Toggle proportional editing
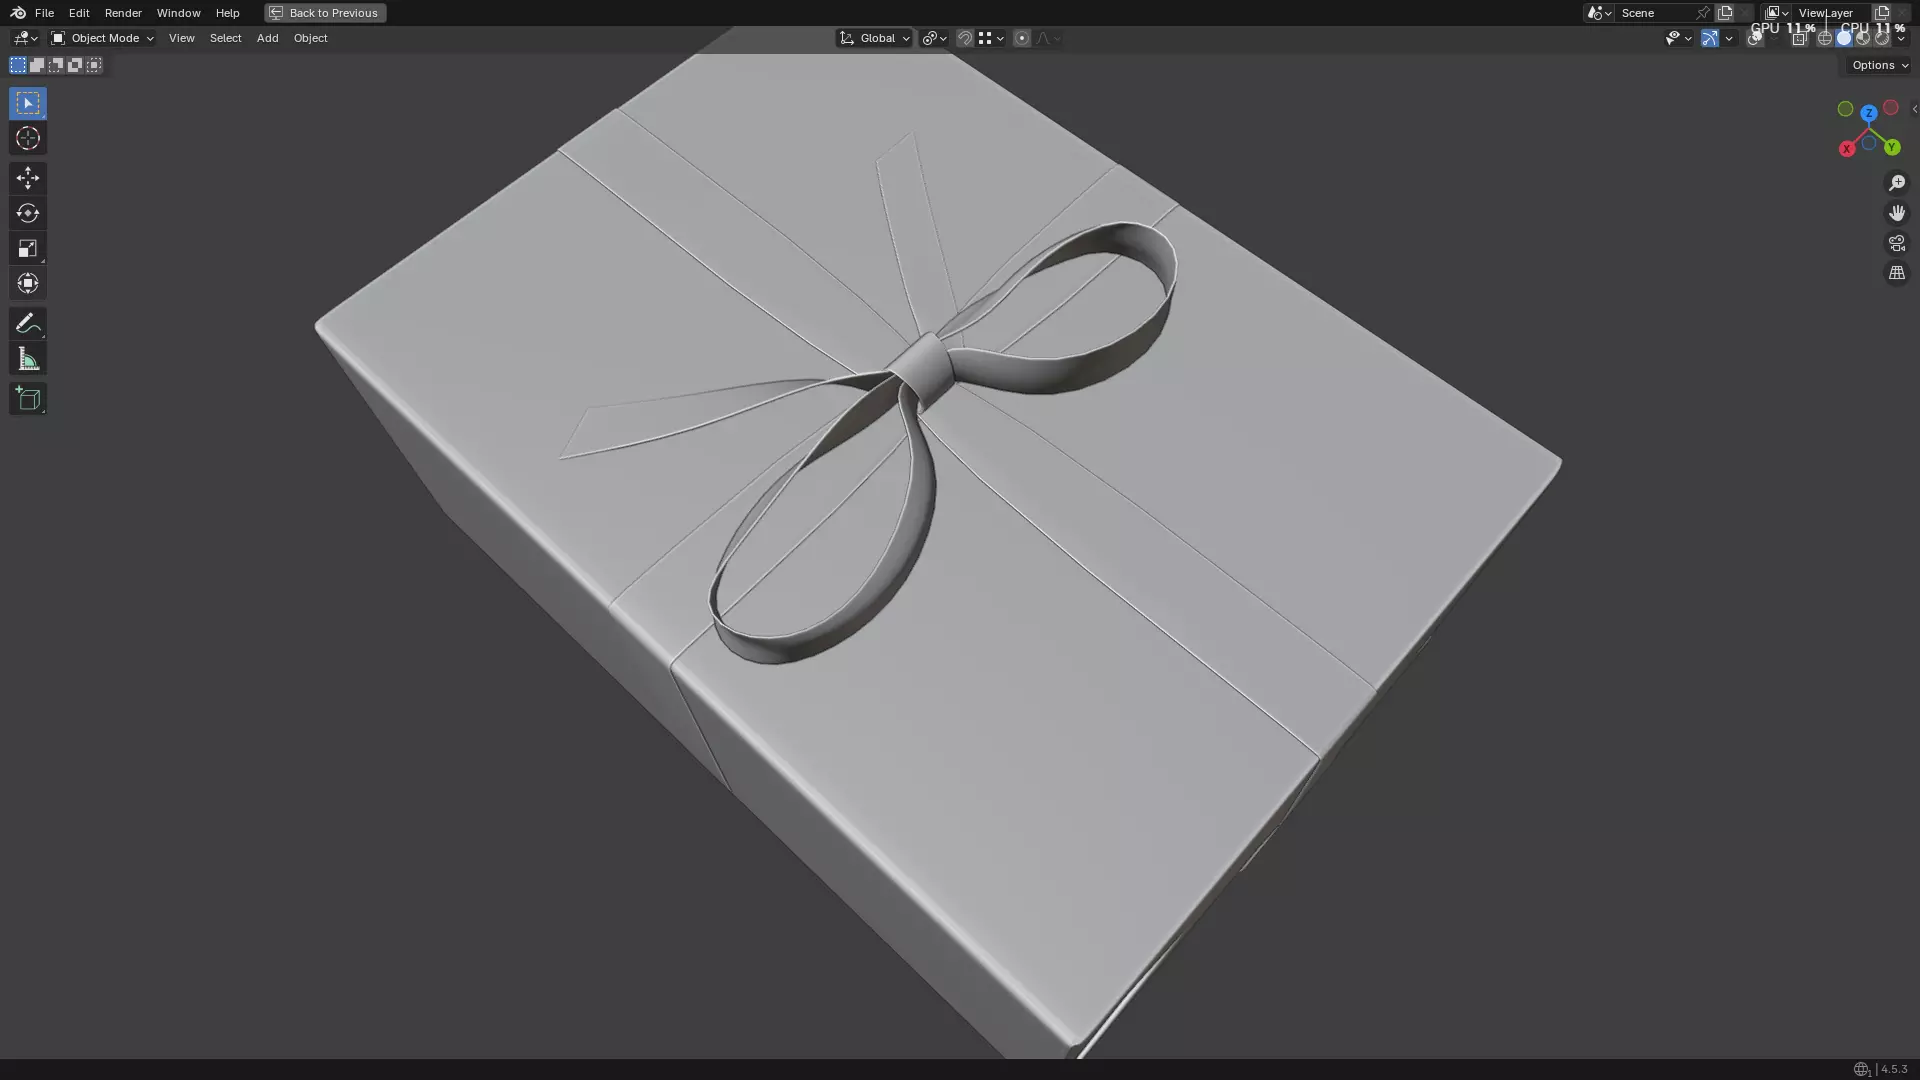Viewport: 1920px width, 1080px height. tap(1022, 38)
